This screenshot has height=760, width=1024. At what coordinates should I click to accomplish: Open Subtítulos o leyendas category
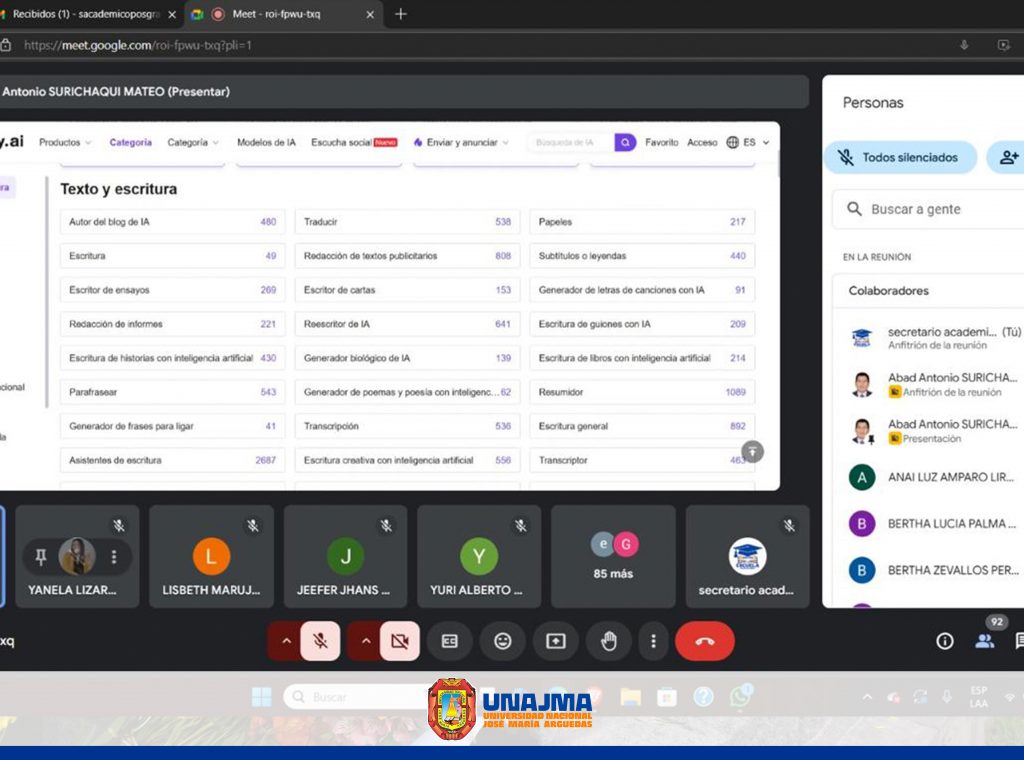642,256
